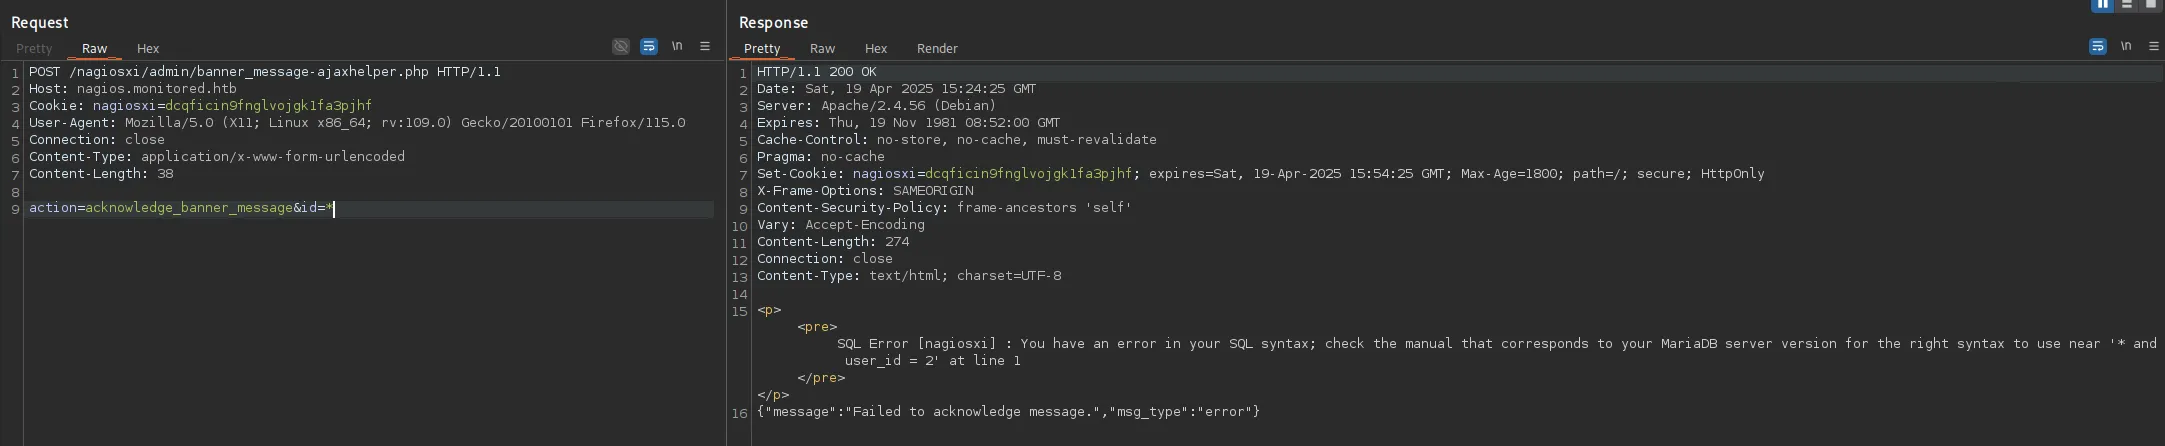The image size is (2165, 446).
Task: Open the Render tab in Response
Action: 937,49
